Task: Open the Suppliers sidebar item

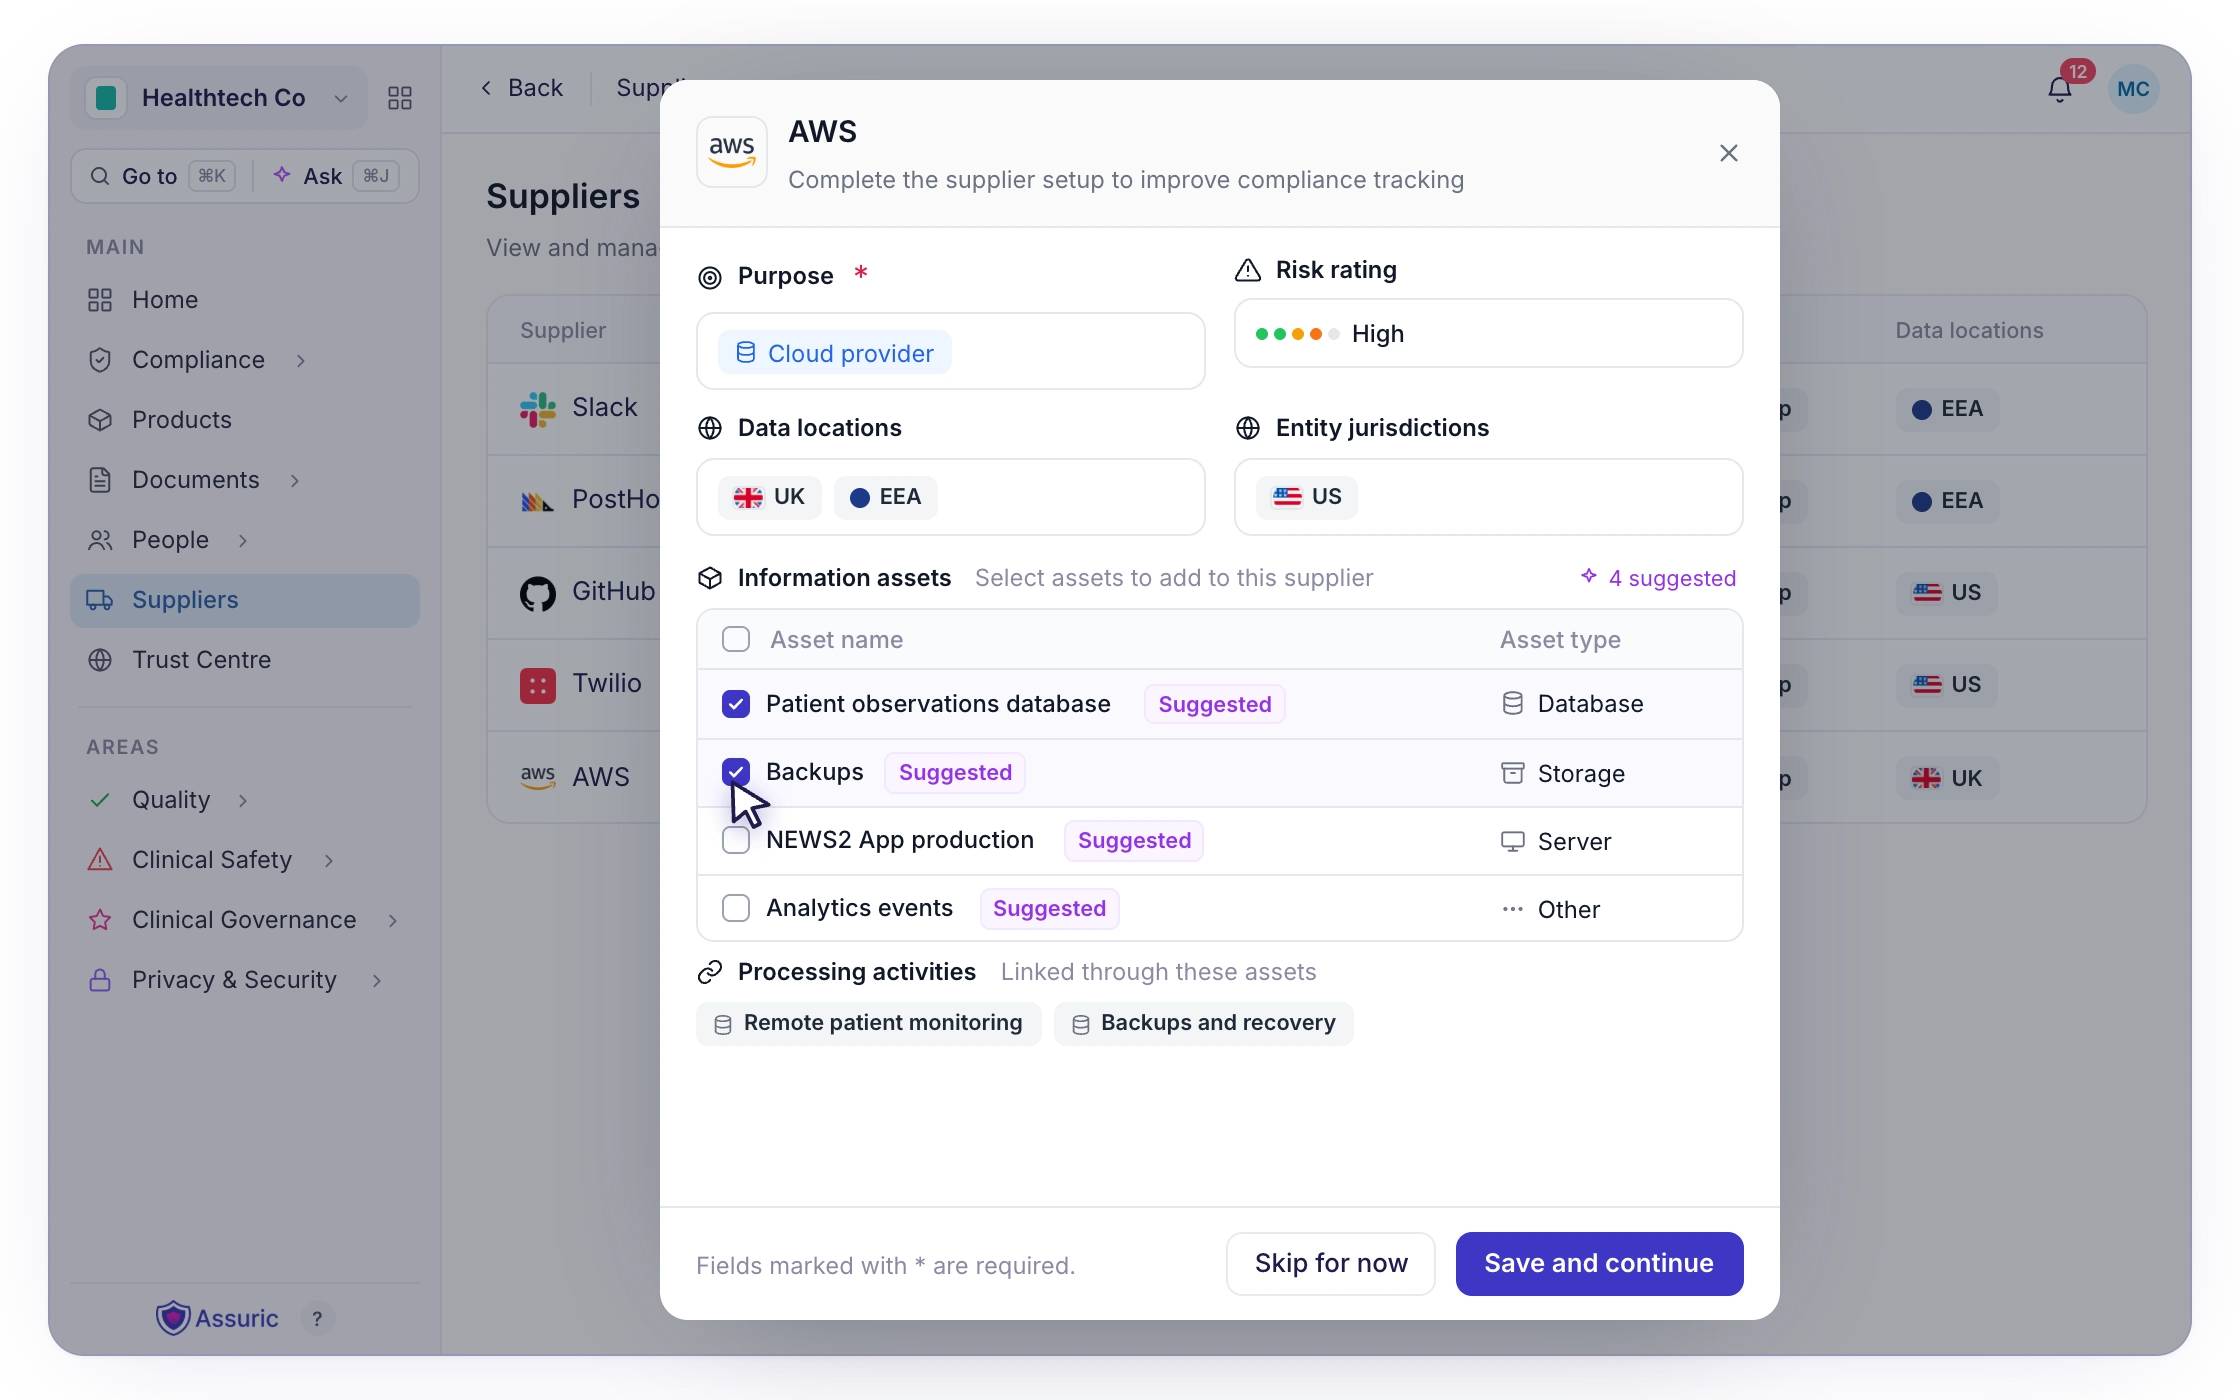Action: click(245, 600)
